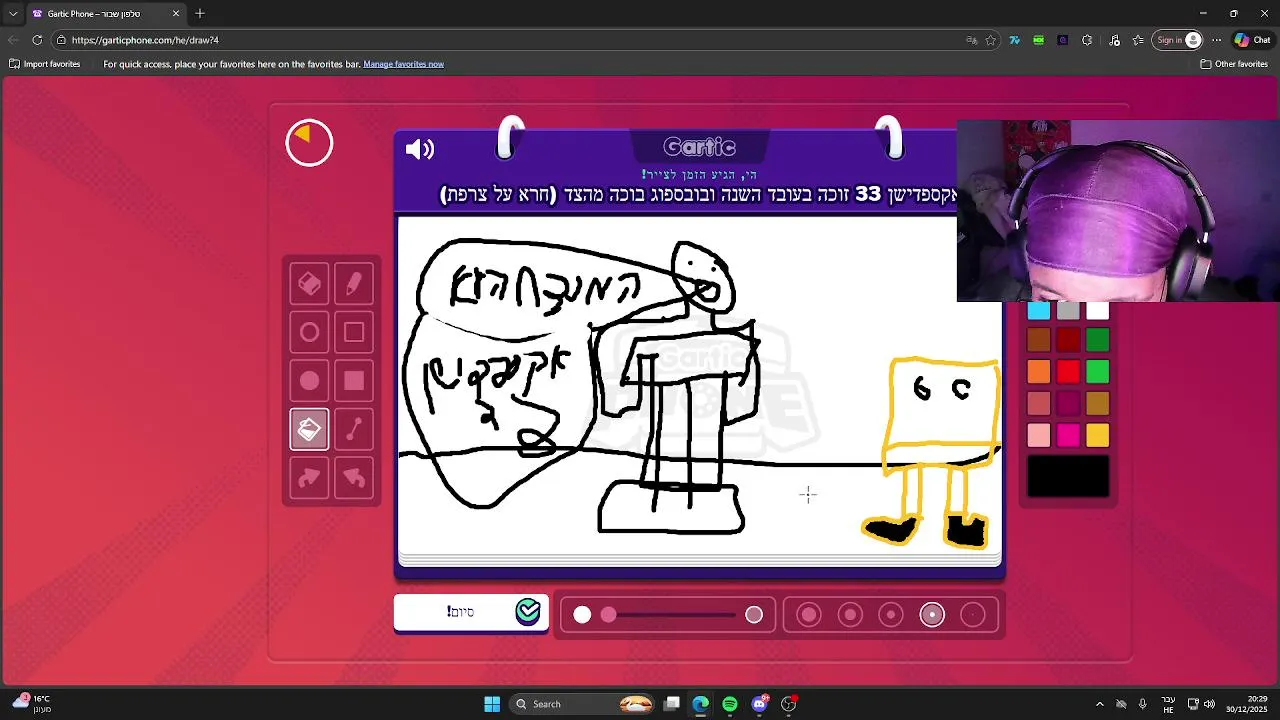
Task: Click the Sign in button
Action: click(1178, 40)
